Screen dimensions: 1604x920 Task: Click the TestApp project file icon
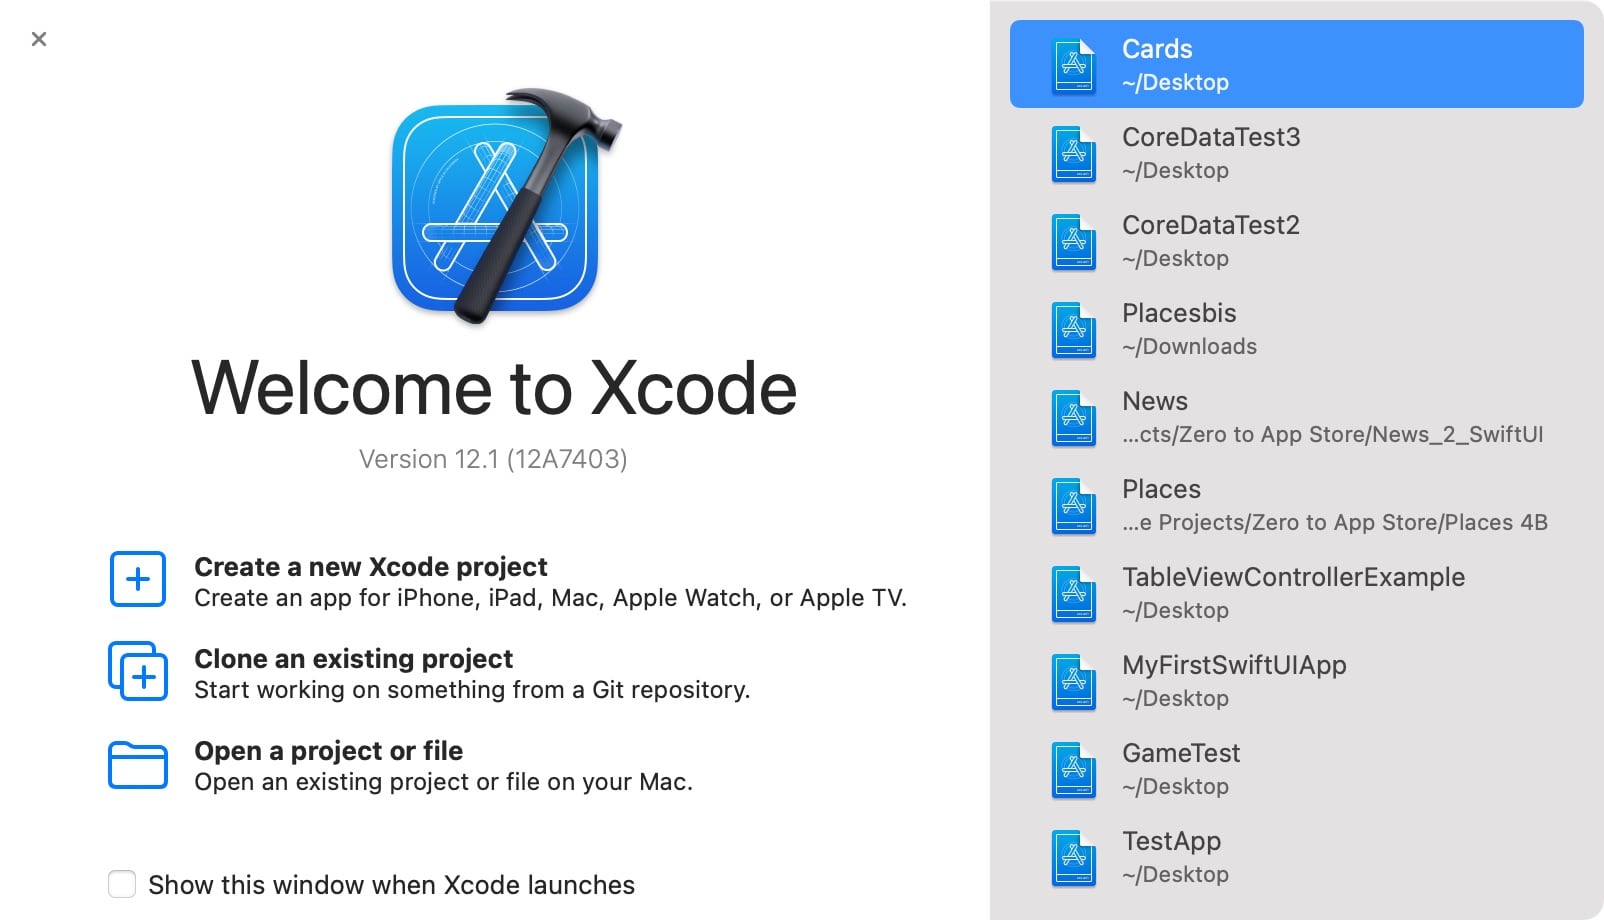[1074, 857]
